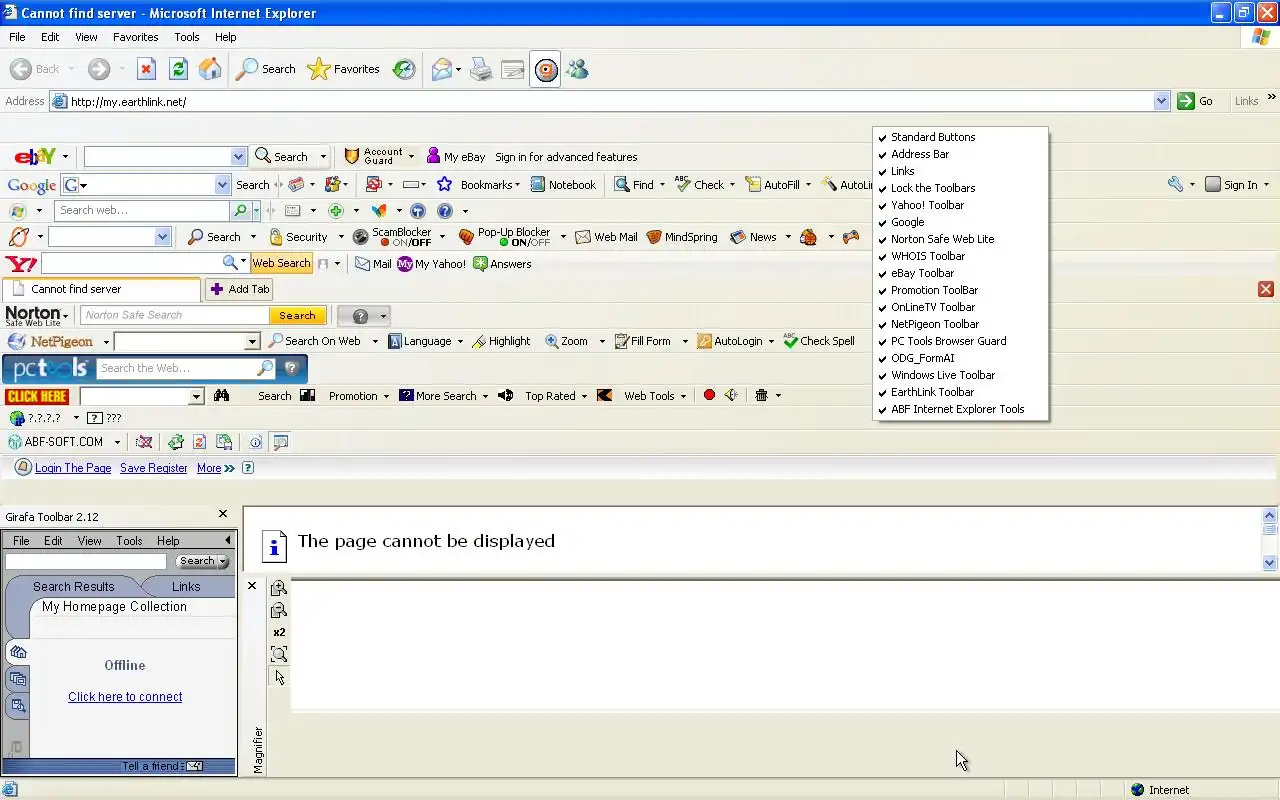Expand the More Search dropdown
Viewport: 1280px width, 800px height.
[485, 396]
